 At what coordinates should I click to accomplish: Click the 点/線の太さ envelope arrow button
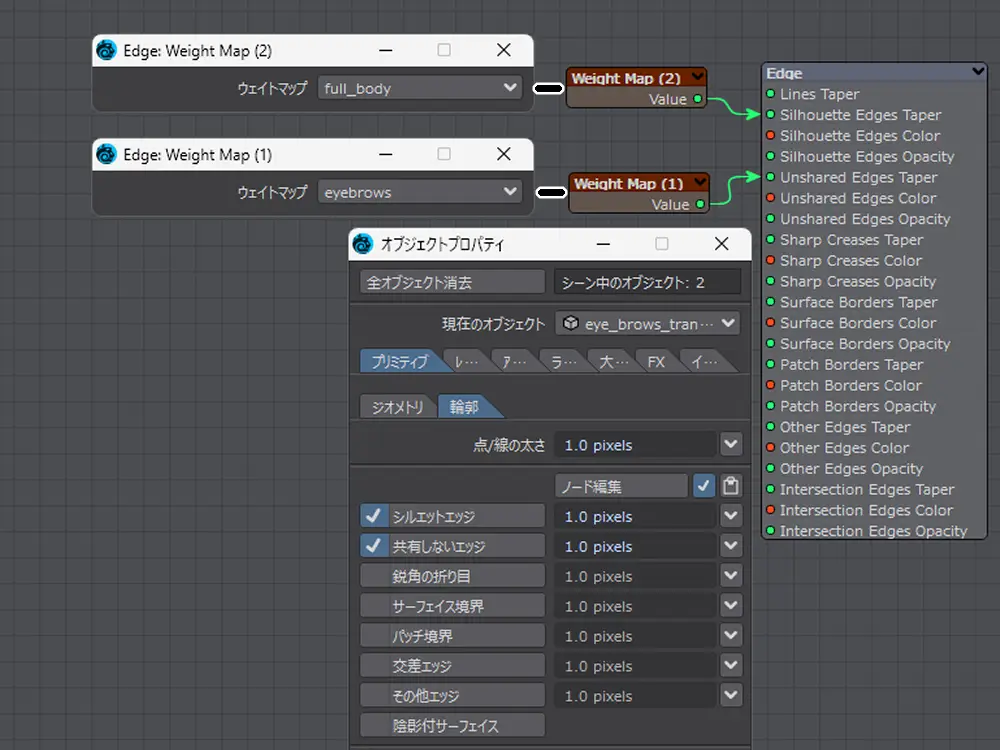[731, 444]
